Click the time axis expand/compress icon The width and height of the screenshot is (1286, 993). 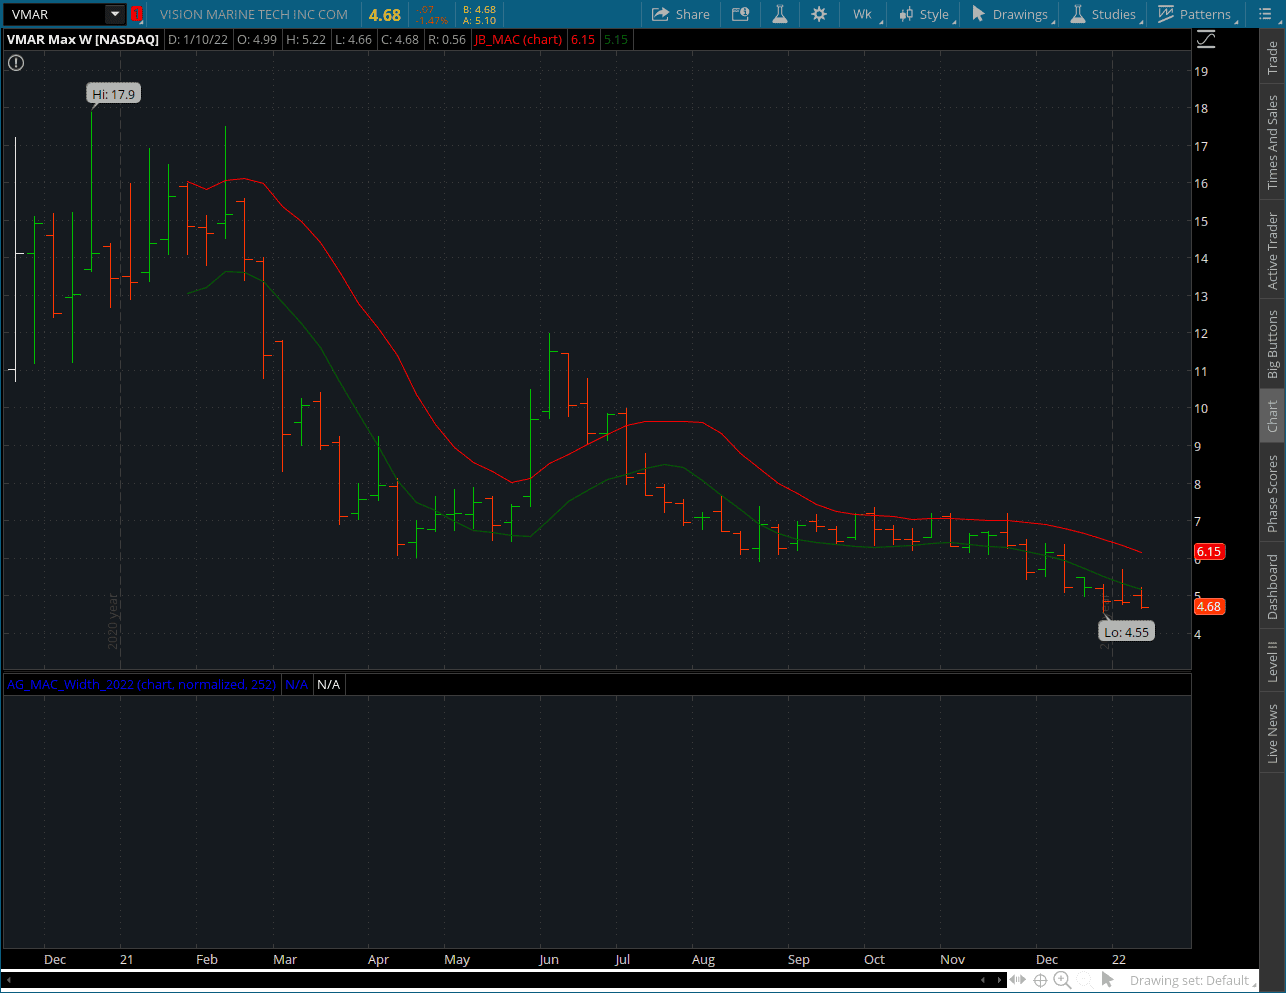tap(1018, 980)
